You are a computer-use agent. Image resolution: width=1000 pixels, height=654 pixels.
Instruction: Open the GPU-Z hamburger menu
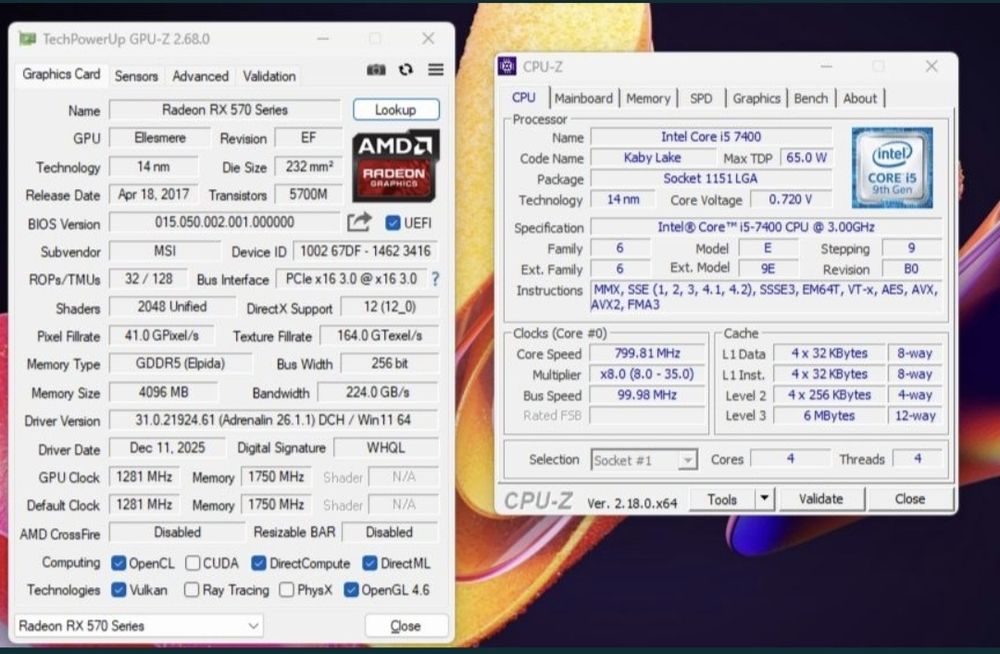pyautogui.click(x=436, y=70)
